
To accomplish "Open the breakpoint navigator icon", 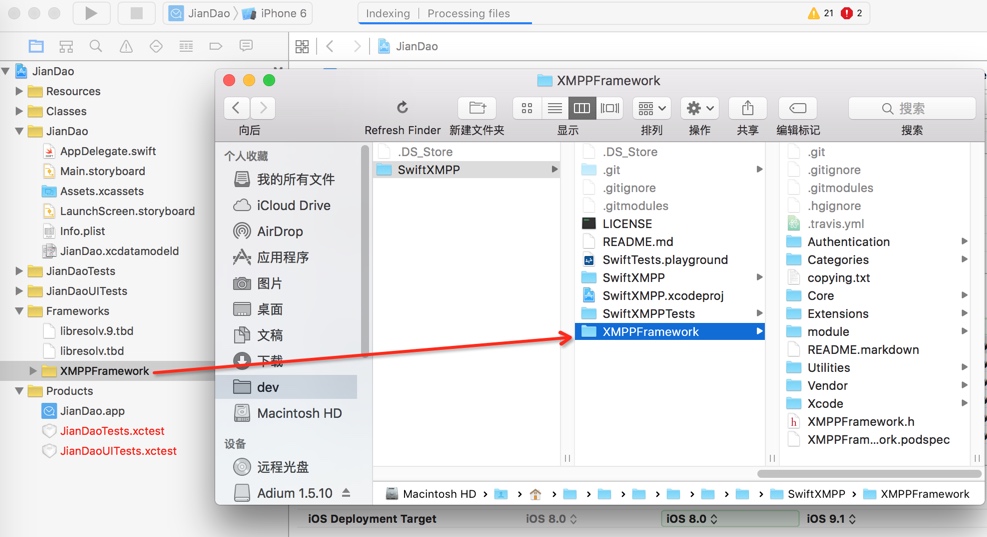I will [216, 46].
